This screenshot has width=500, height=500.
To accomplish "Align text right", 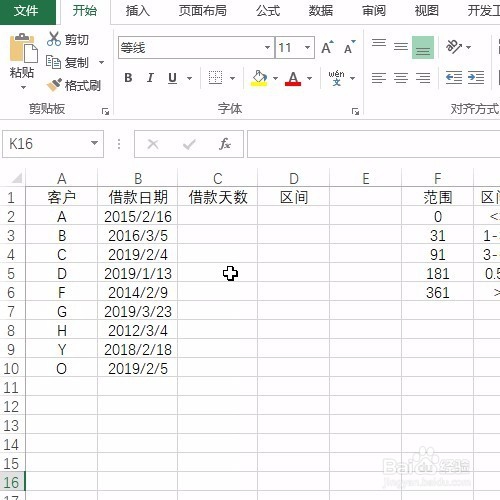I will (x=423, y=78).
